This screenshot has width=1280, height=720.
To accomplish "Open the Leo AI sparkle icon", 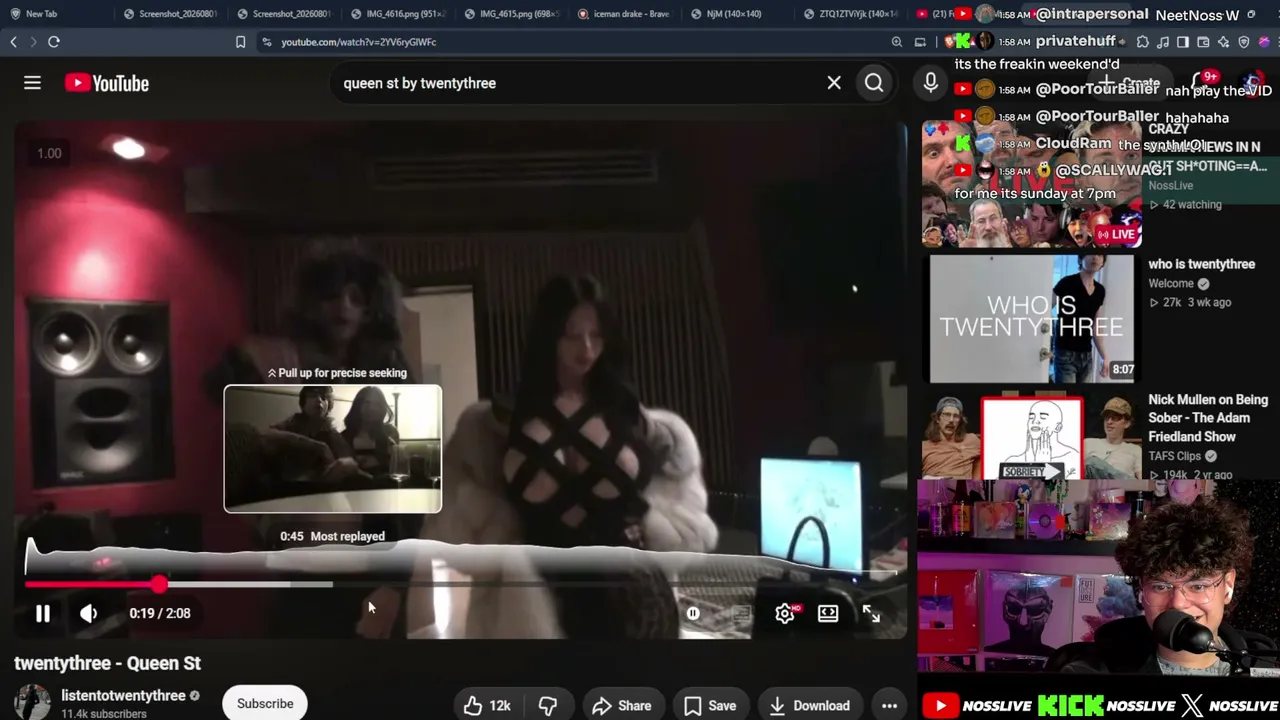I will point(1223,42).
